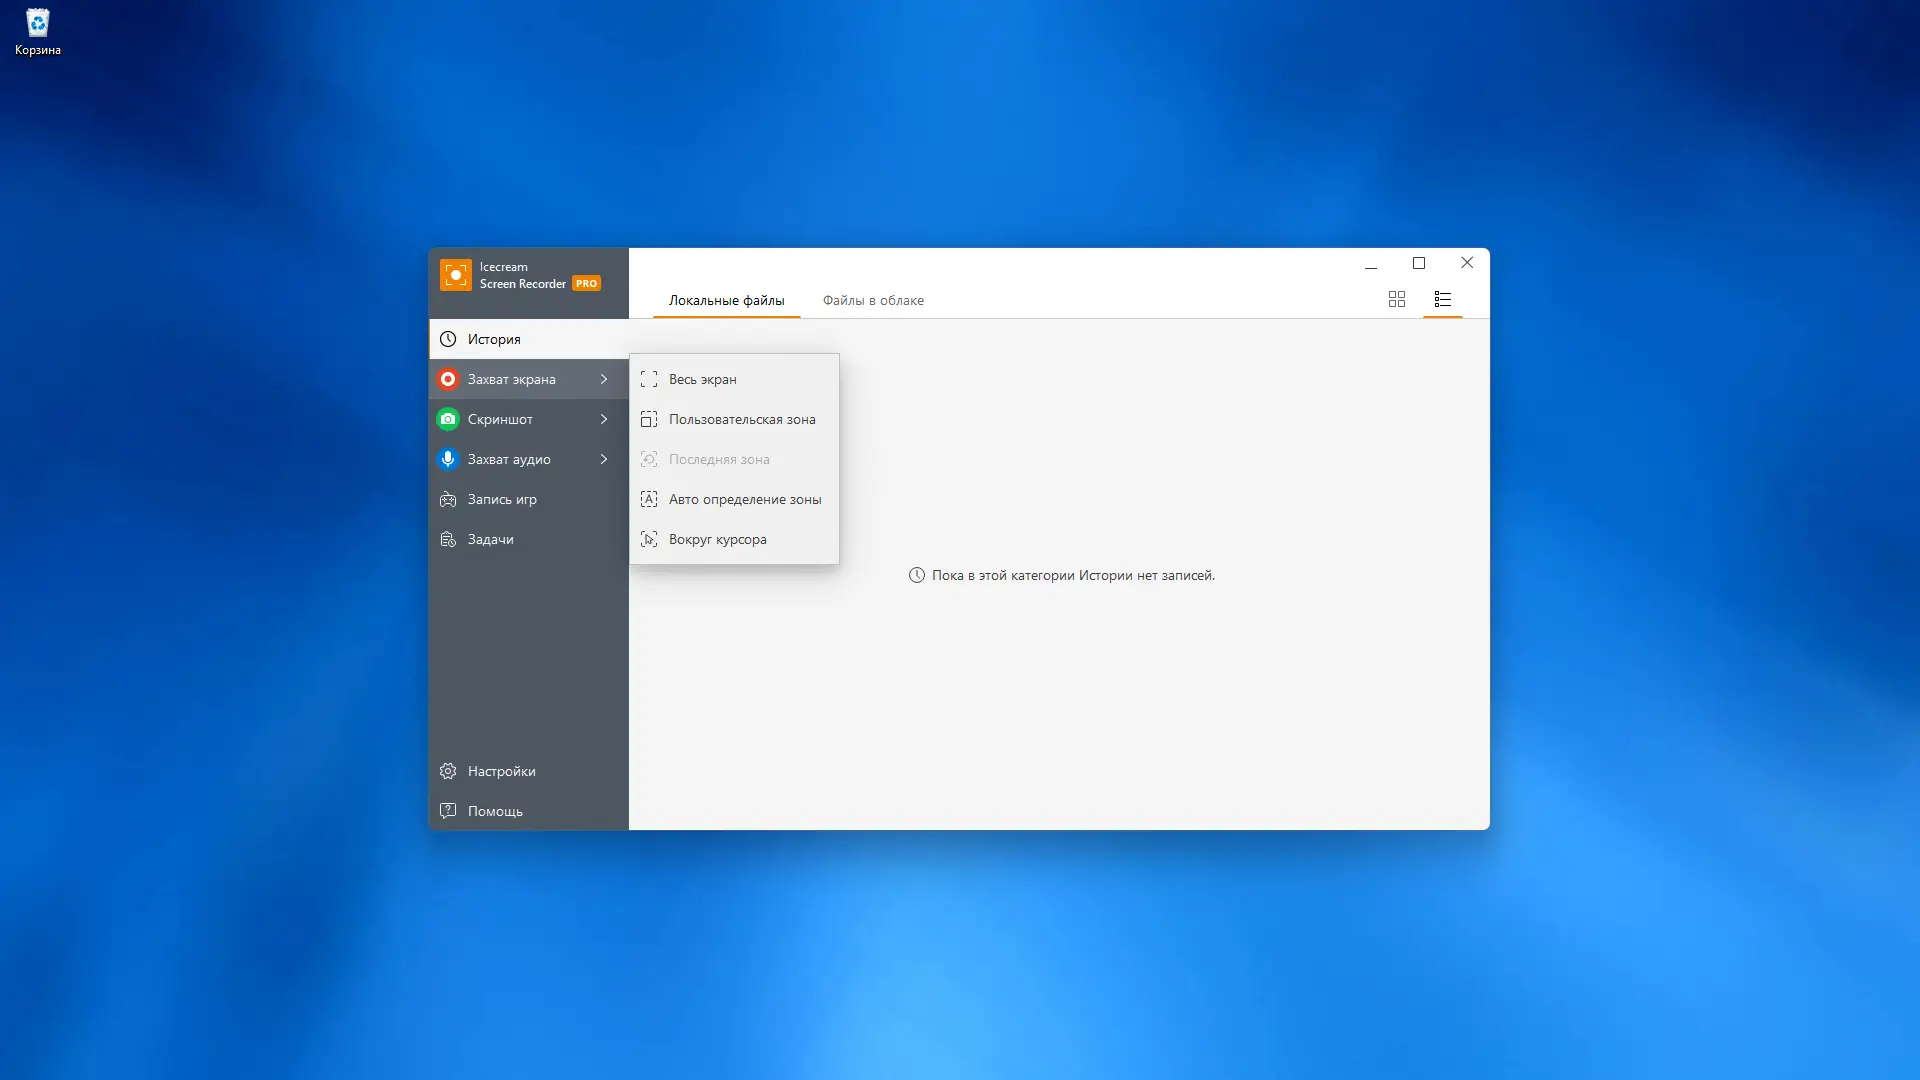The width and height of the screenshot is (1920, 1080).
Task: Switch to list view of files
Action: pyautogui.click(x=1442, y=299)
